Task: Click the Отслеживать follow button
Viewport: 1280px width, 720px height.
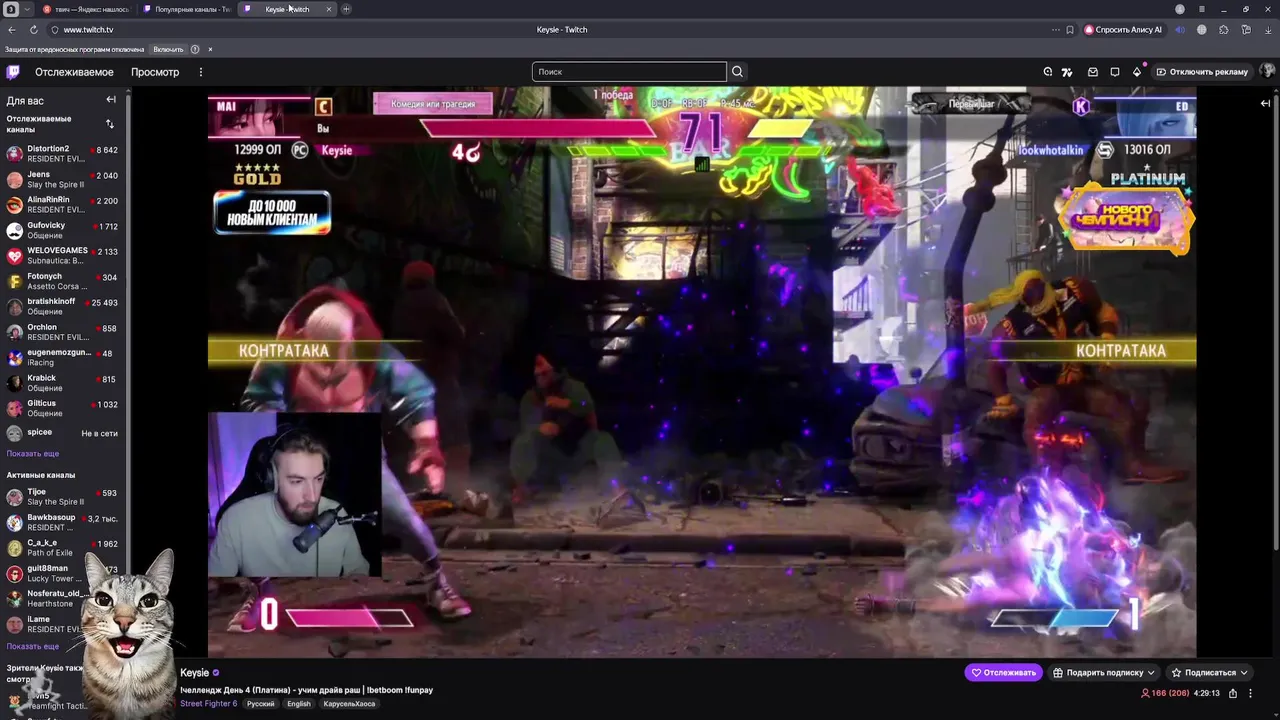Action: (1003, 672)
